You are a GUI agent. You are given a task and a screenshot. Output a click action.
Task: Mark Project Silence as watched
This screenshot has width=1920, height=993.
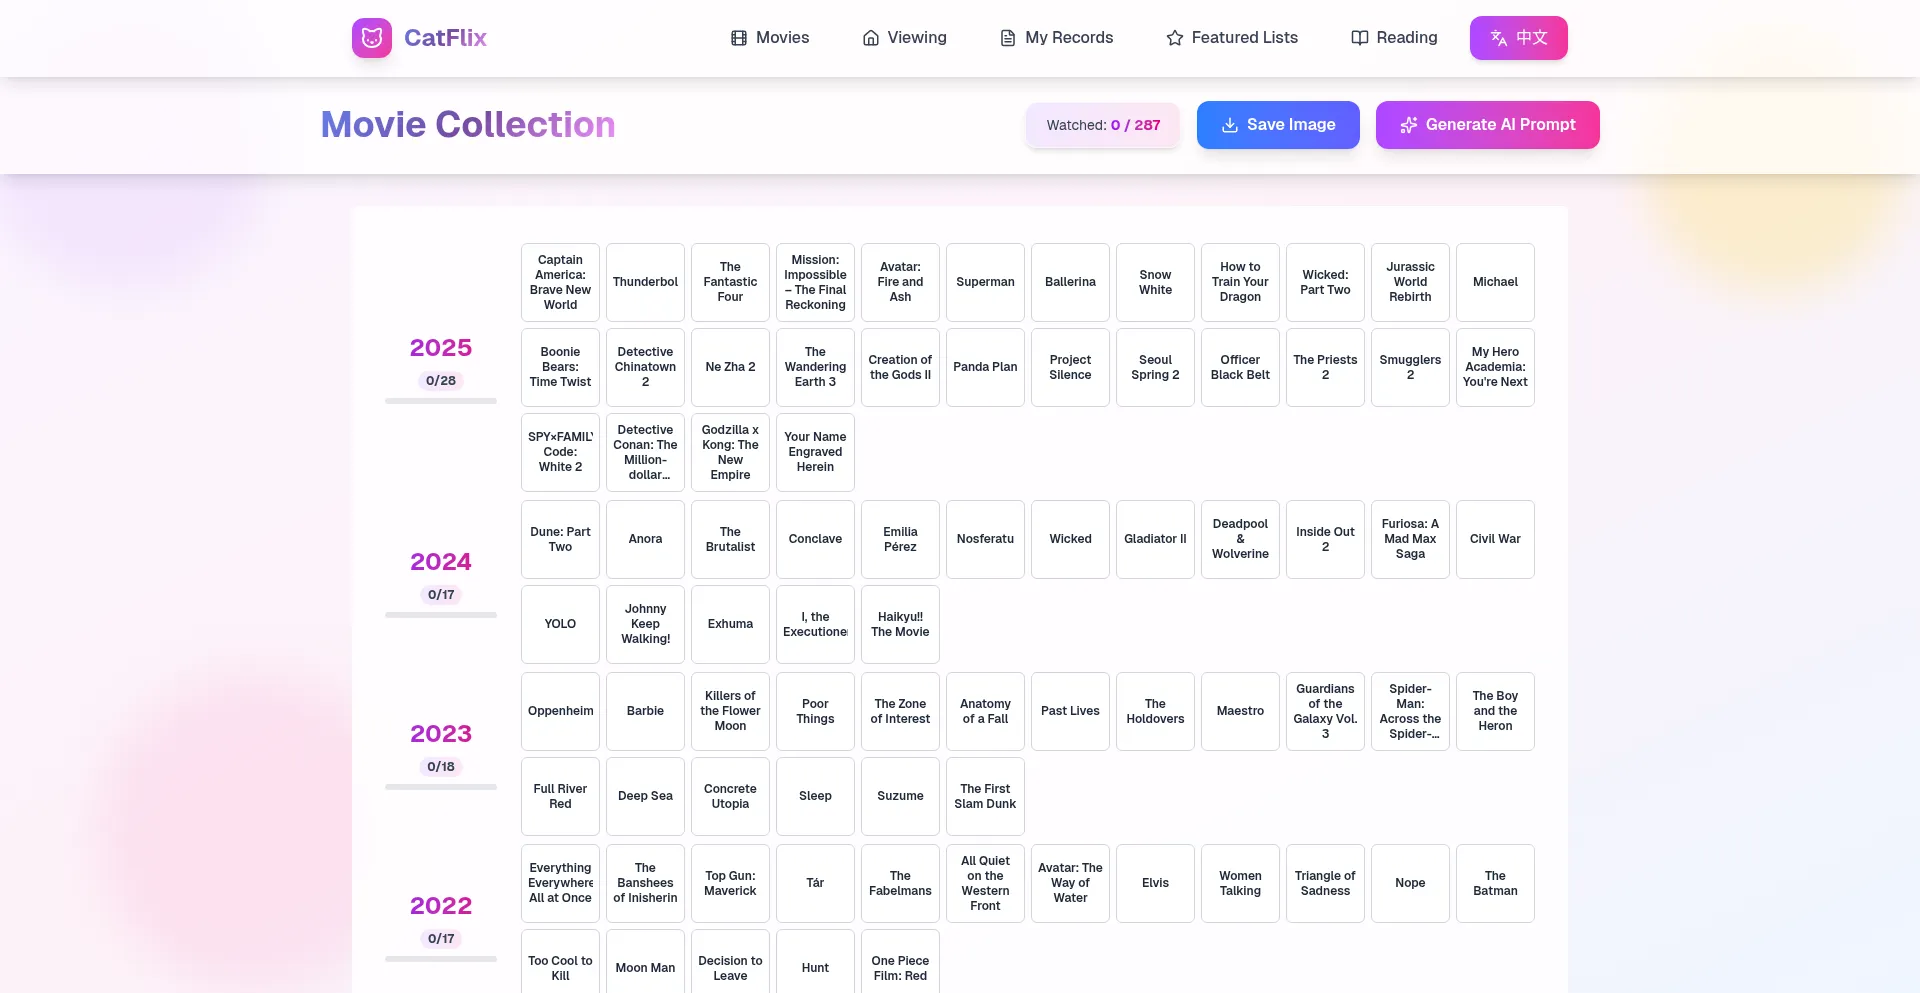1070,368
